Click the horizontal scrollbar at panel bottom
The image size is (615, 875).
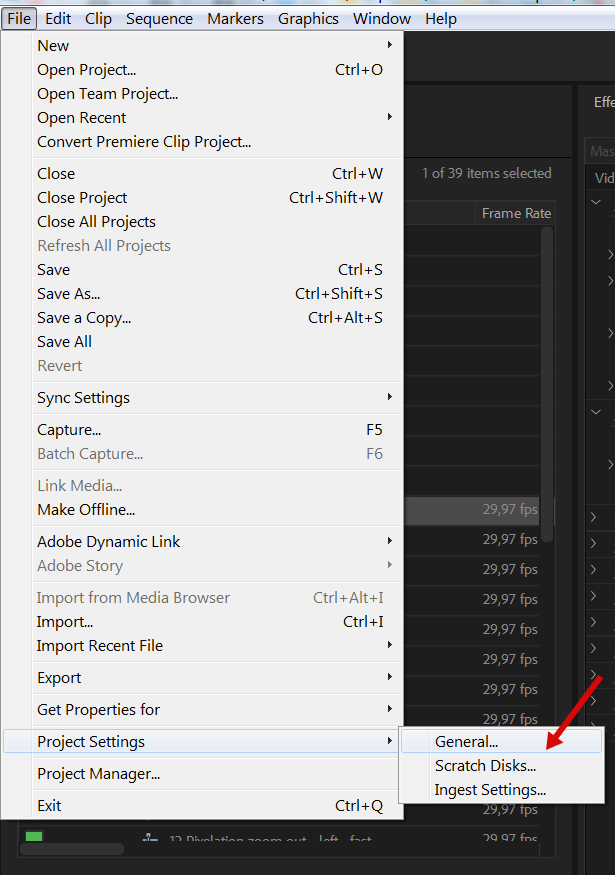coord(72,849)
